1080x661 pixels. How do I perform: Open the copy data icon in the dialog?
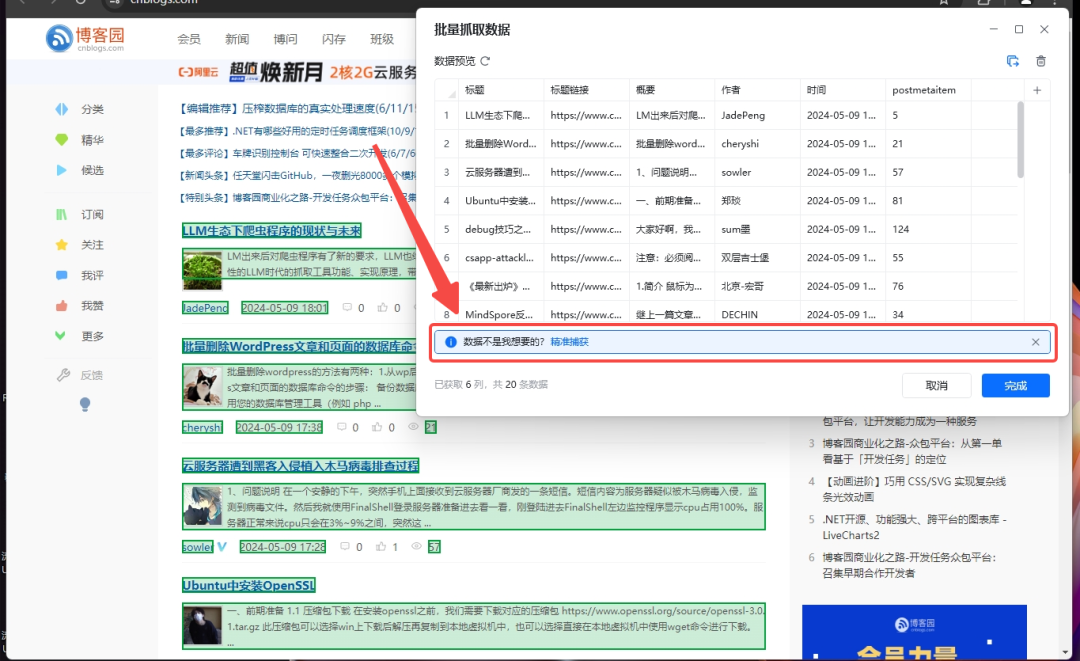[1012, 61]
